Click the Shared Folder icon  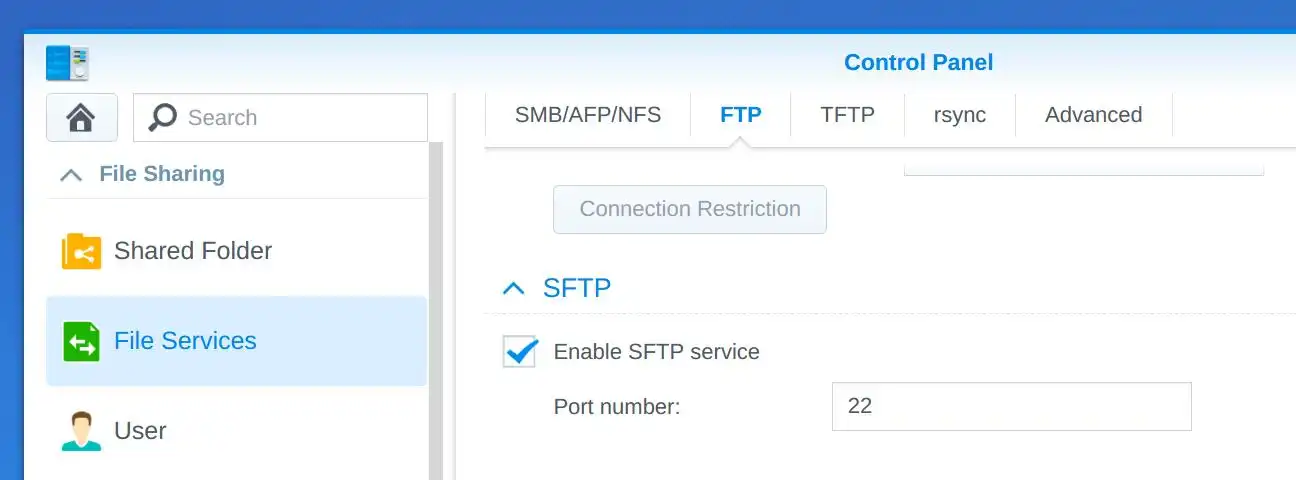81,251
